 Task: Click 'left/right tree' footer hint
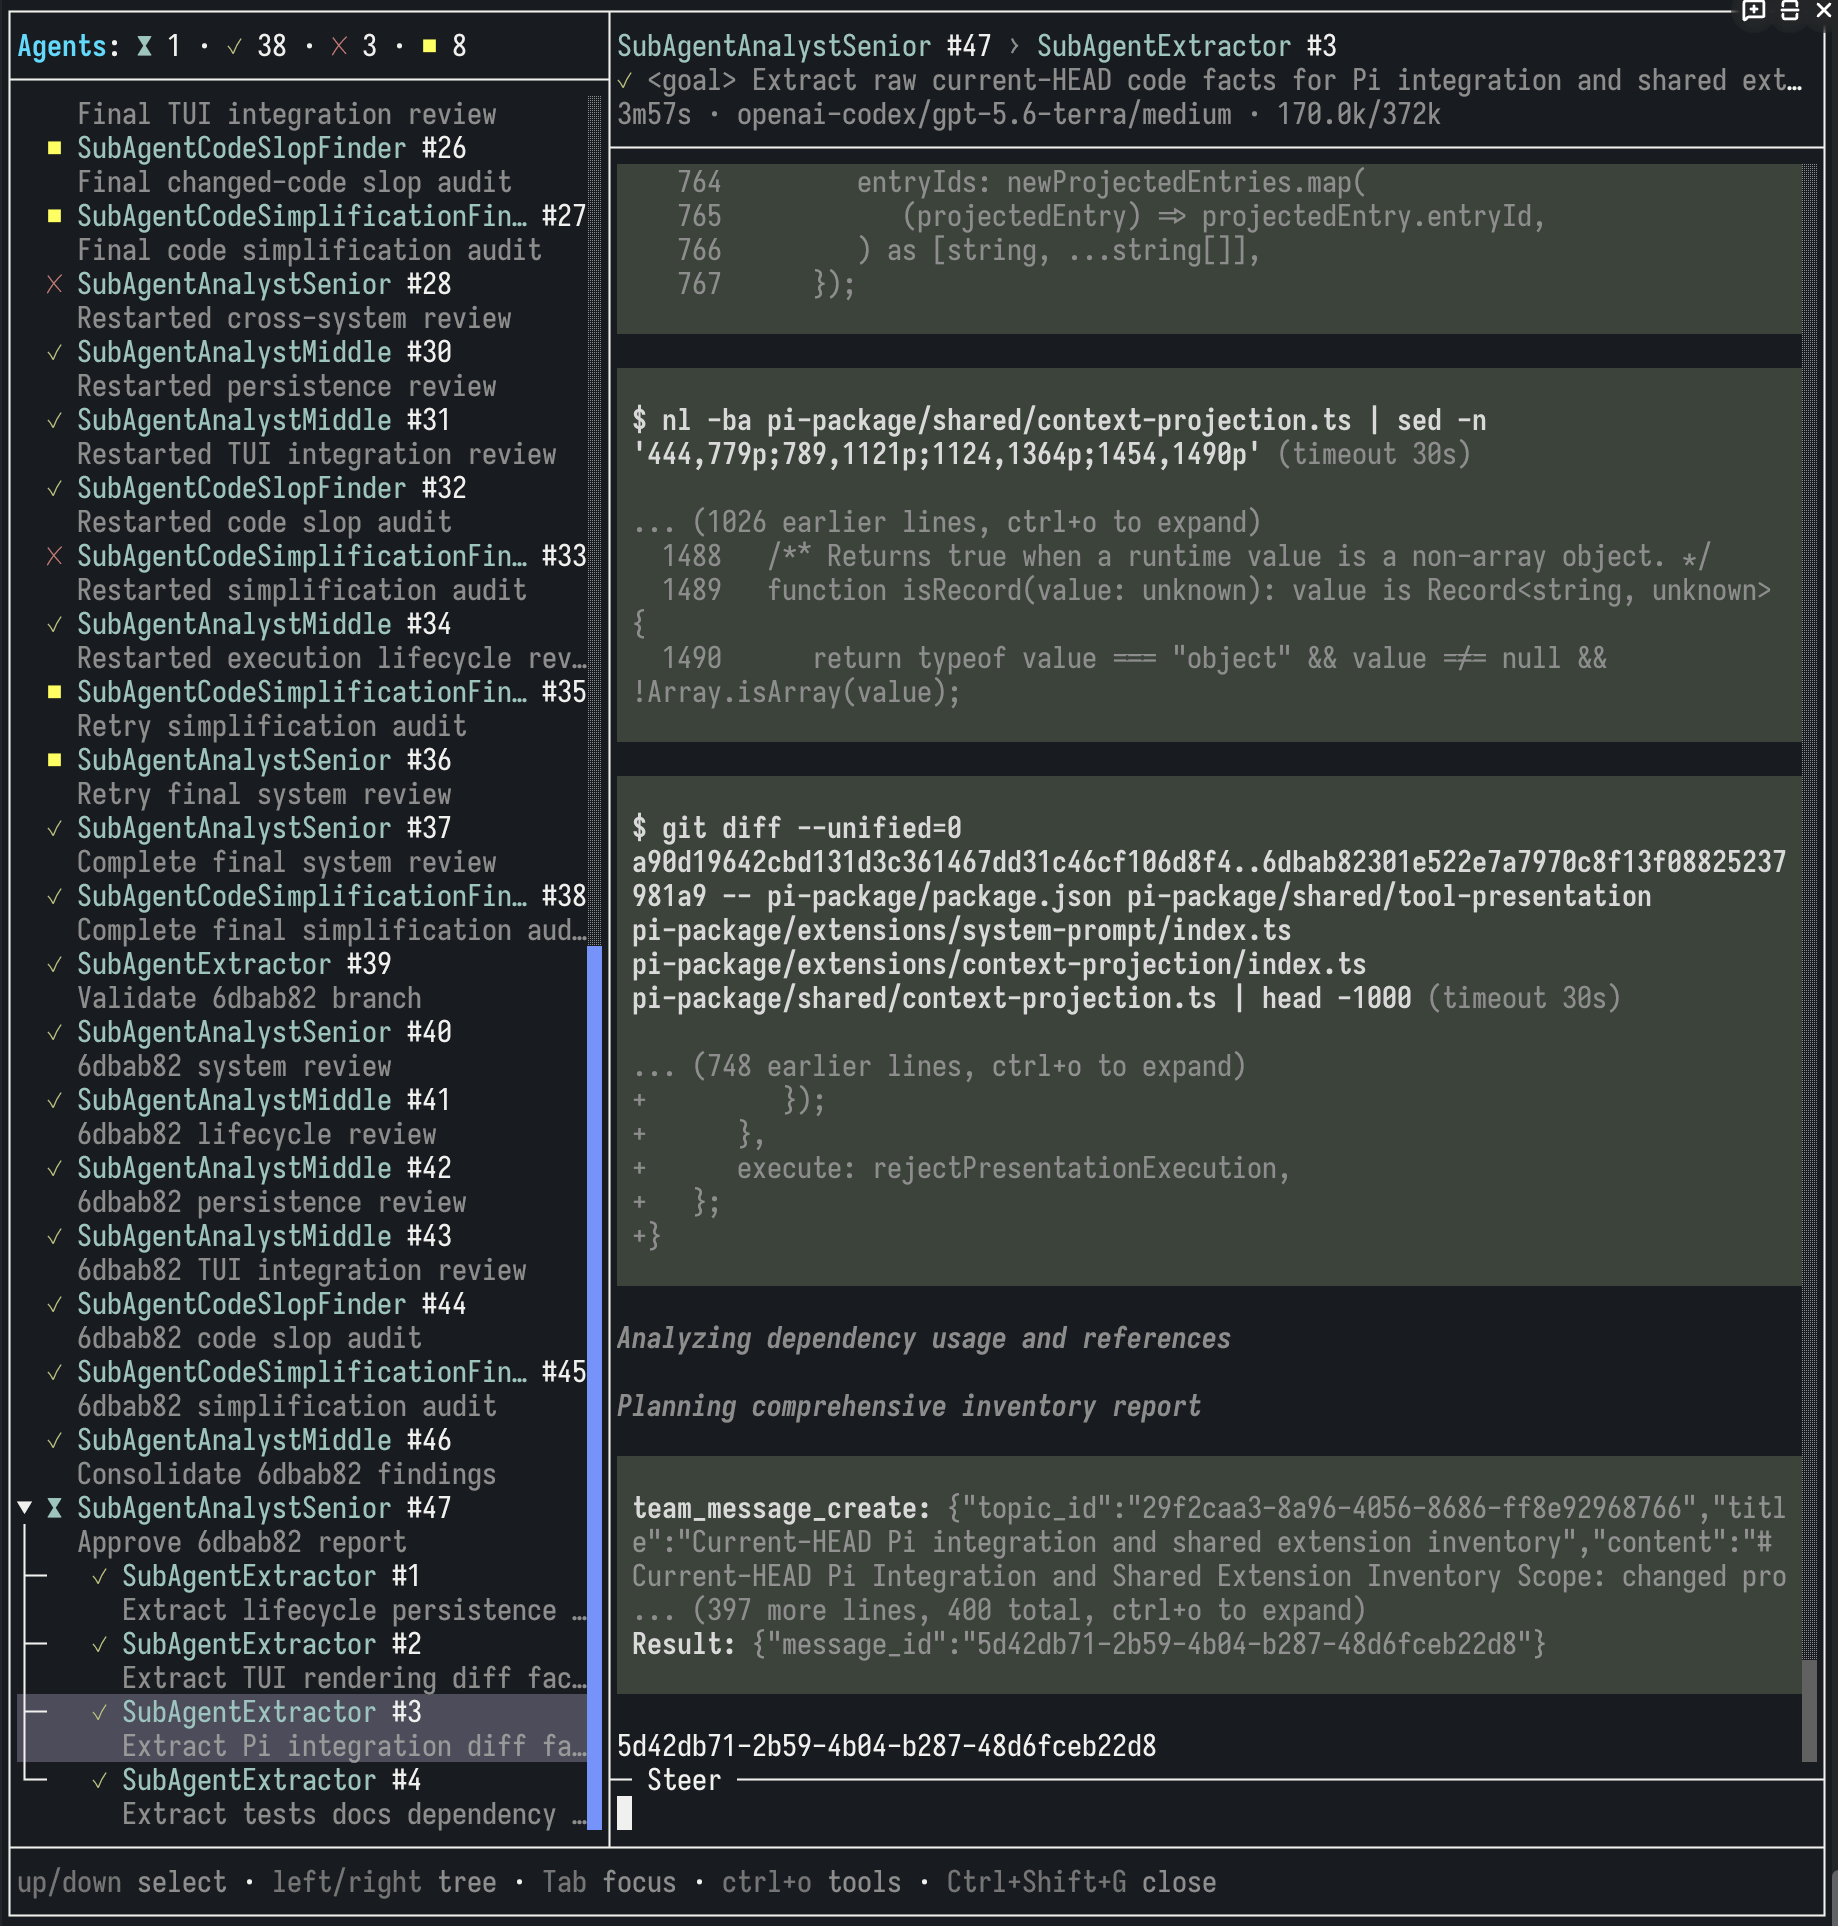[384, 1882]
